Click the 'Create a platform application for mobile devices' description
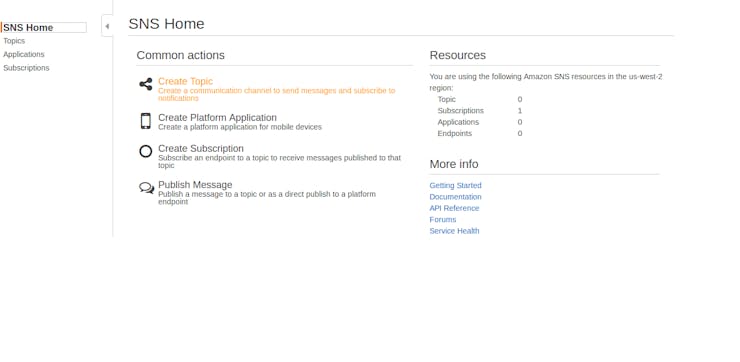The image size is (740, 362). coord(240,127)
